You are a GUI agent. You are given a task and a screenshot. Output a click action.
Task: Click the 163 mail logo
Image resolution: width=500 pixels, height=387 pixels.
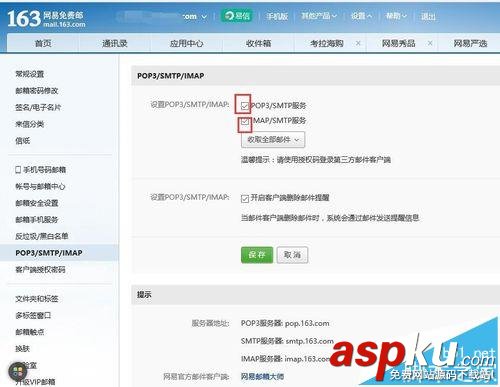pos(46,18)
